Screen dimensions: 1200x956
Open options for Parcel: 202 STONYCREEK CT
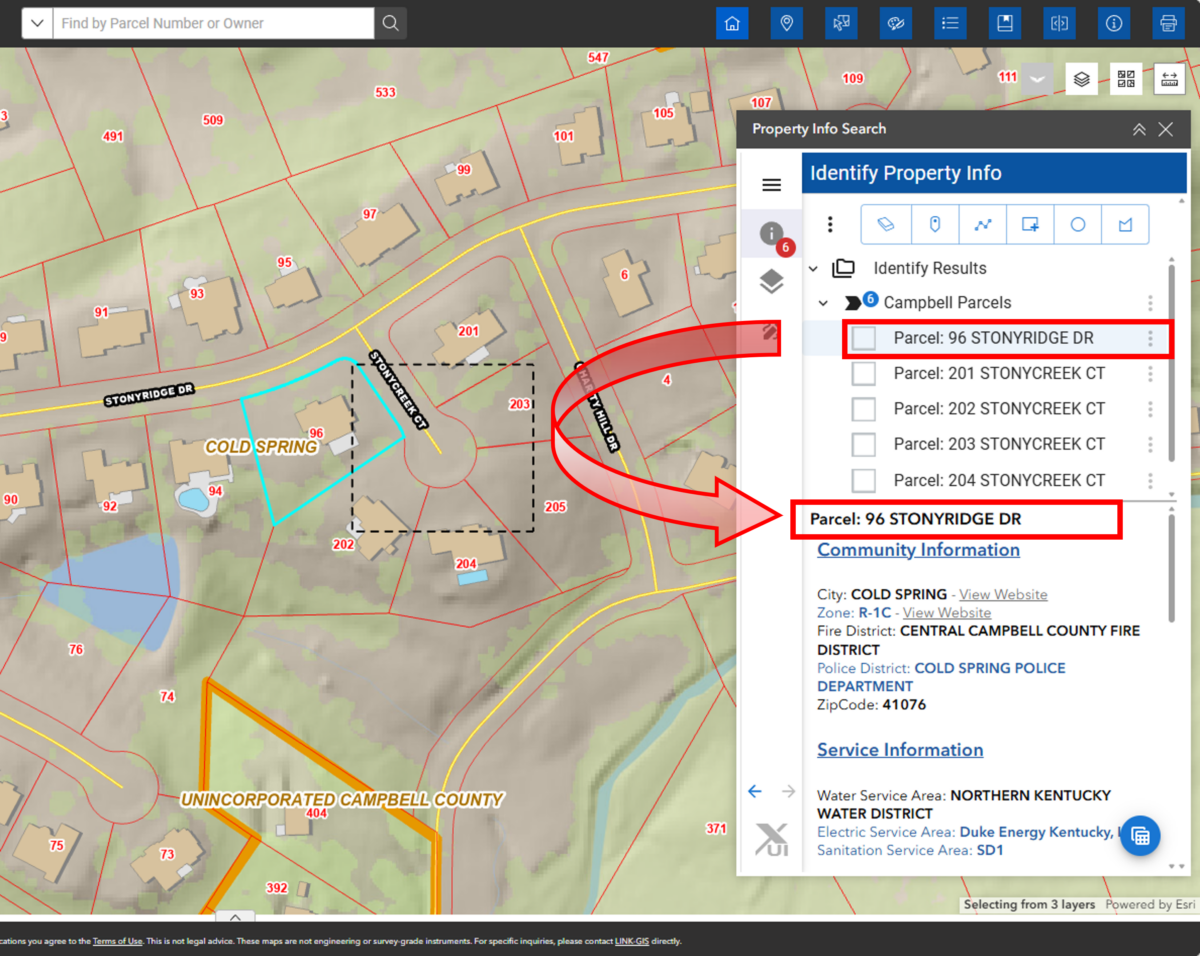pyautogui.click(x=1151, y=409)
